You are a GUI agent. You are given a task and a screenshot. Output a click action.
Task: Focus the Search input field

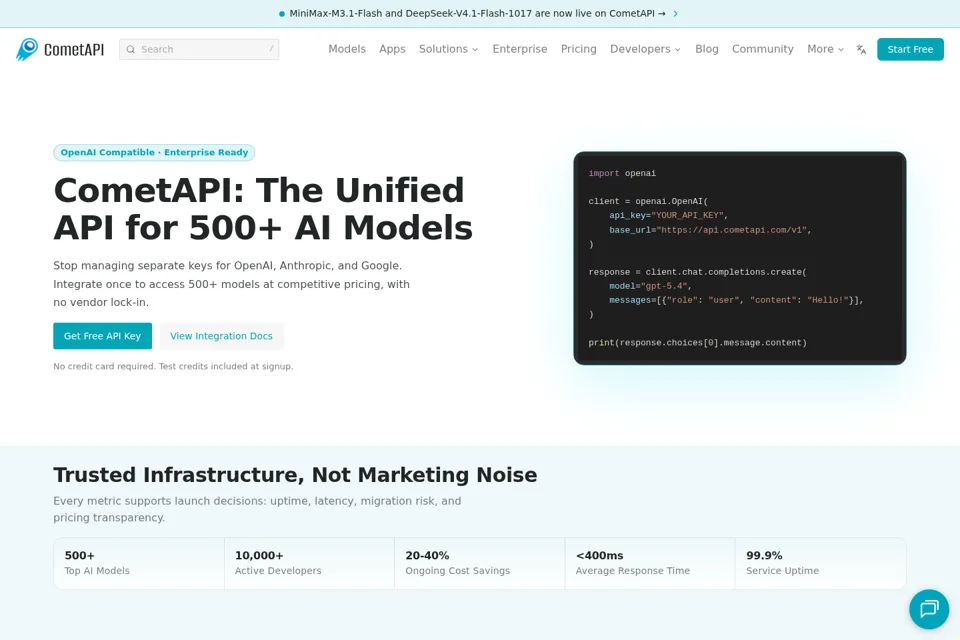pyautogui.click(x=199, y=49)
